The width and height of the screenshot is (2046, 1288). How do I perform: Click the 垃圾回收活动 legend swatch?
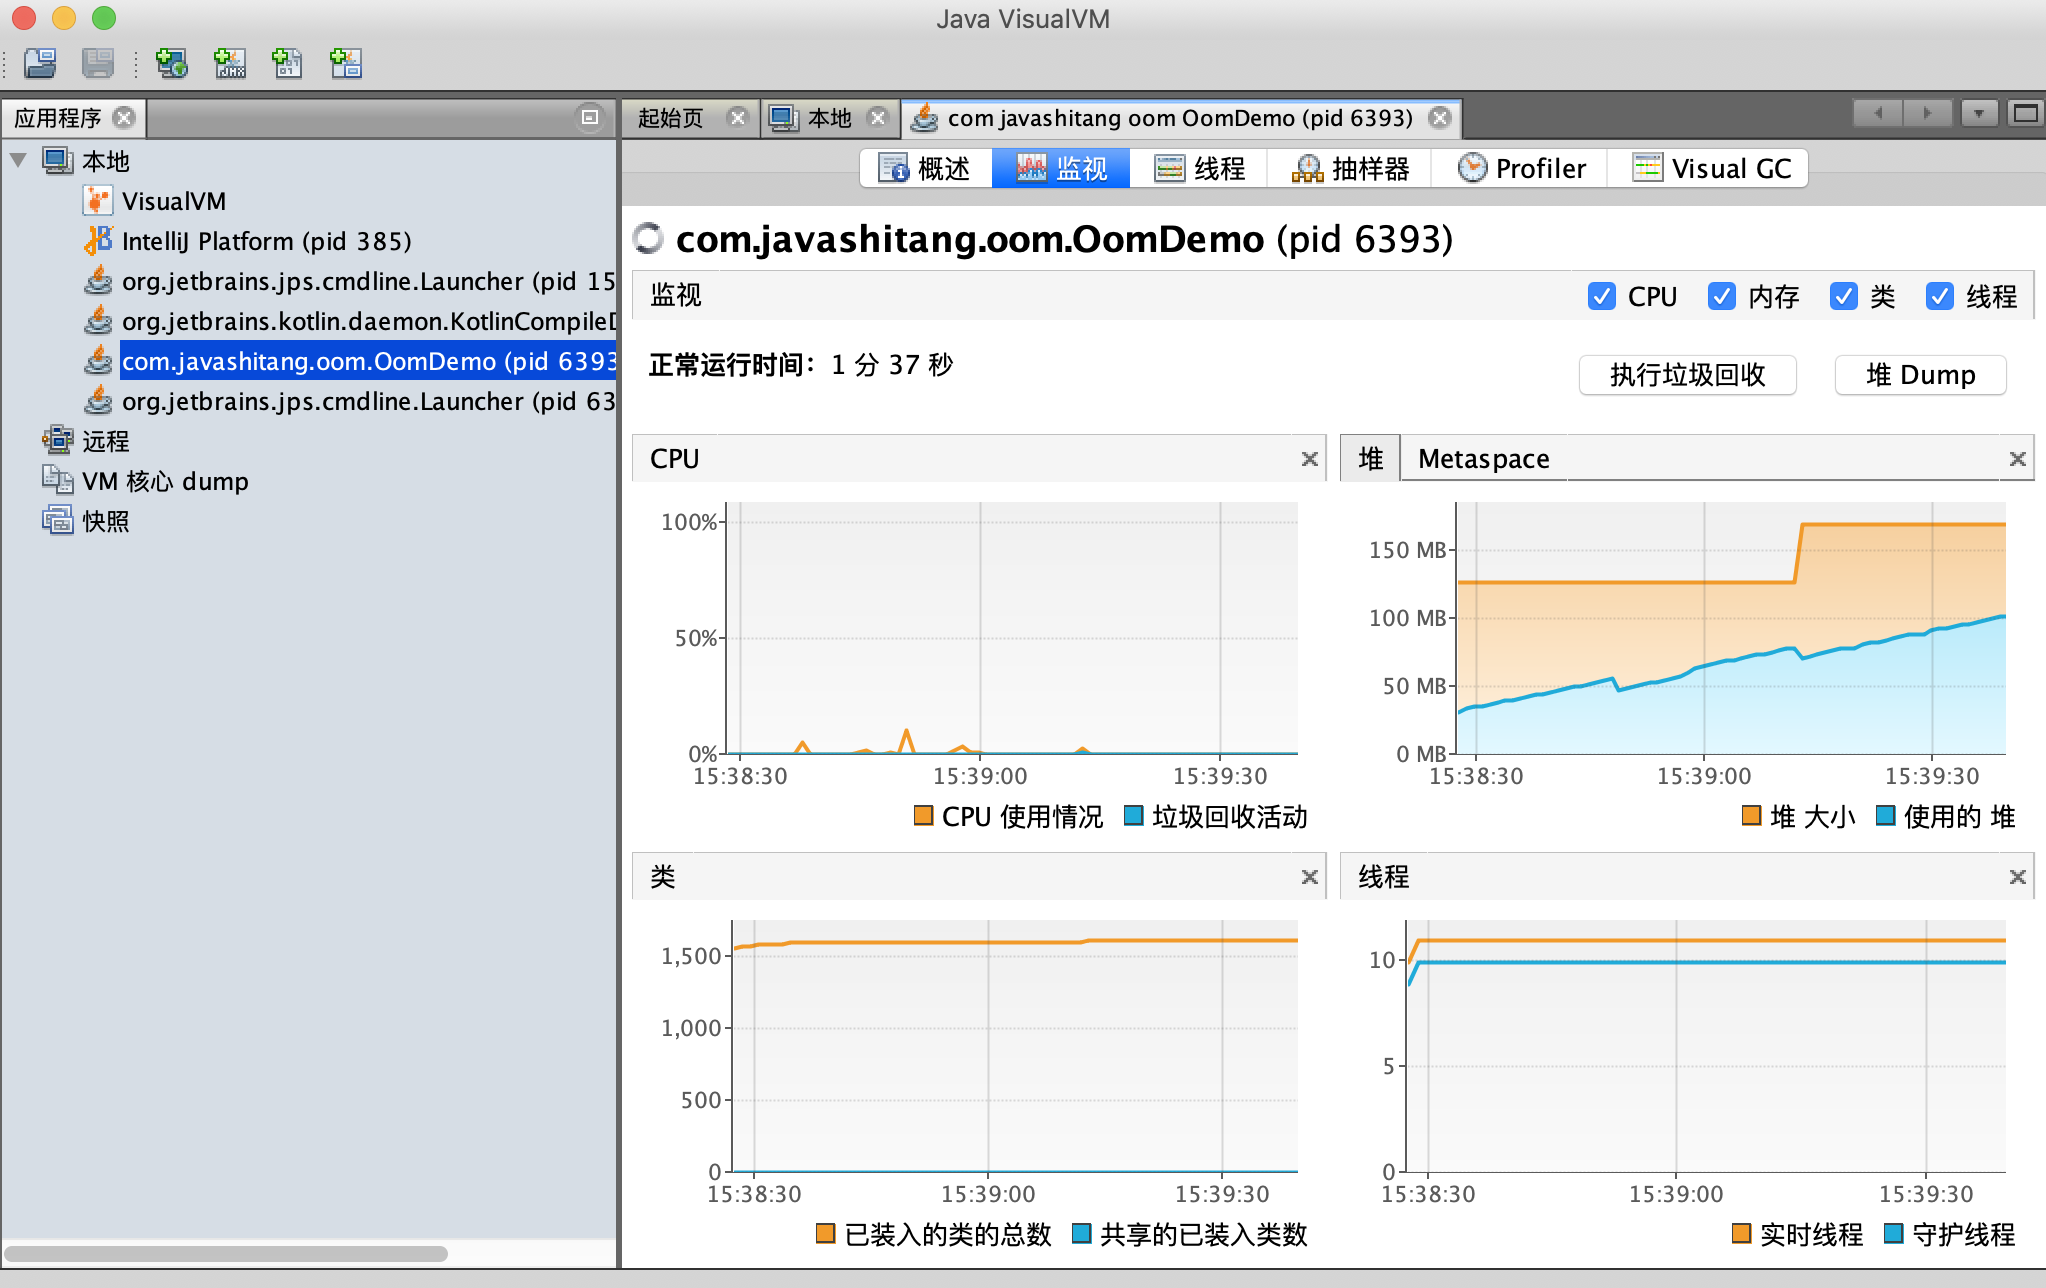pos(1133,815)
